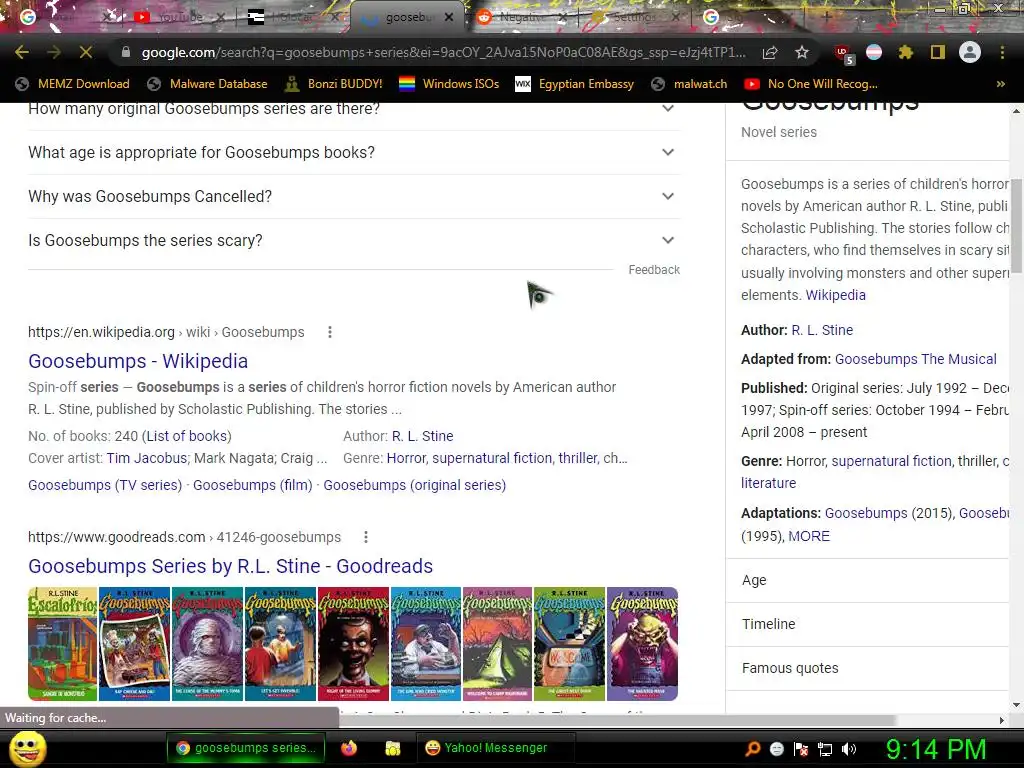1024x768 pixels.
Task: Switch to the Reddit tab
Action: (522, 17)
